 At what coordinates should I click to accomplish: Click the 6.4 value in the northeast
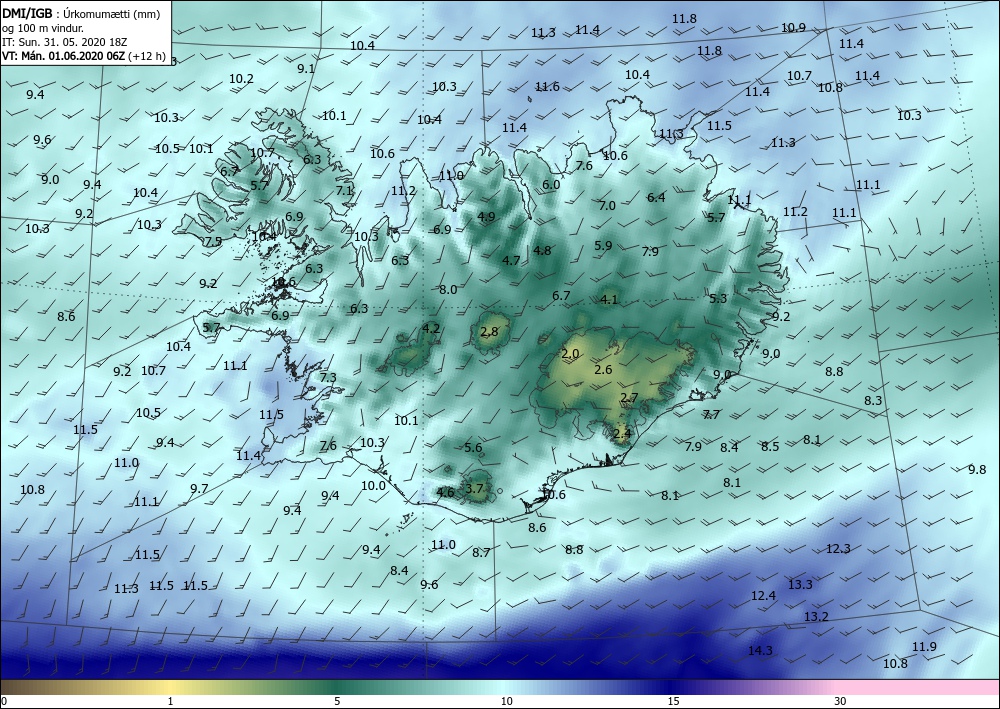pyautogui.click(x=656, y=197)
